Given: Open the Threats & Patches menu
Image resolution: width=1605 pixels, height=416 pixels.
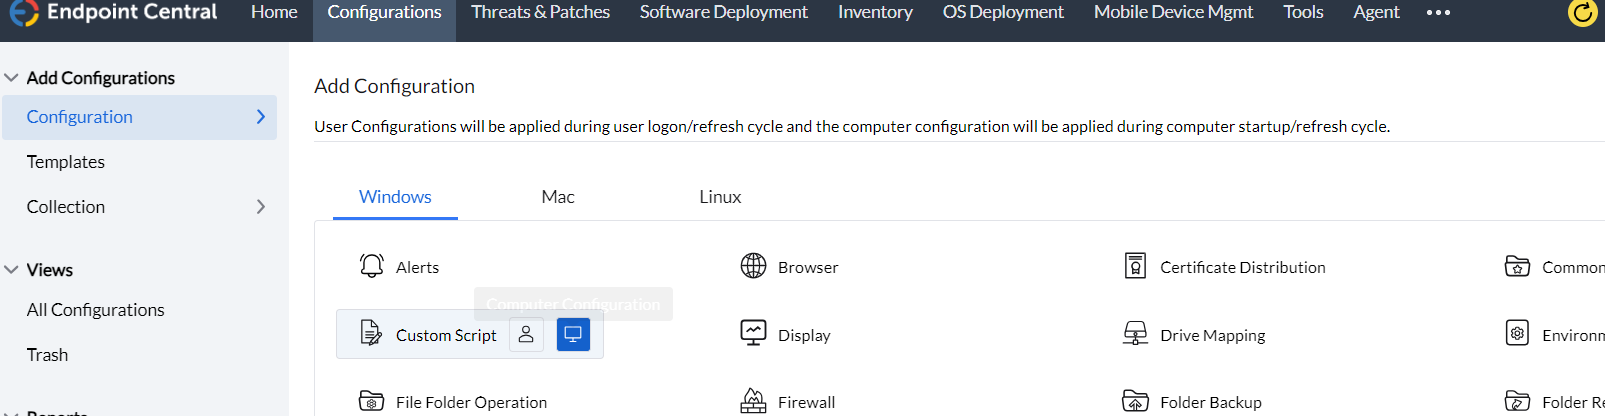Looking at the screenshot, I should click(x=540, y=13).
